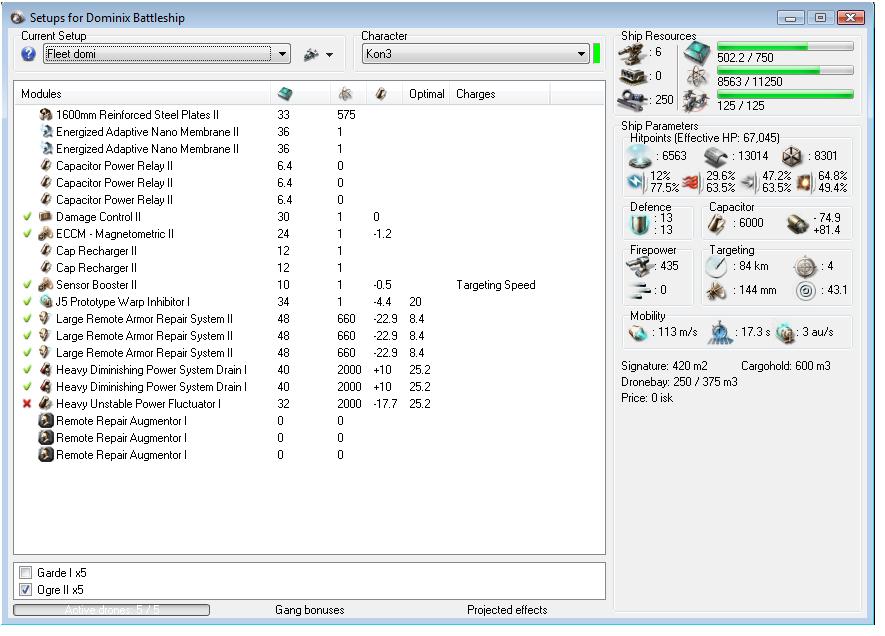The image size is (885, 636).
Task: Click the capacitor column header icon
Action: (381, 94)
